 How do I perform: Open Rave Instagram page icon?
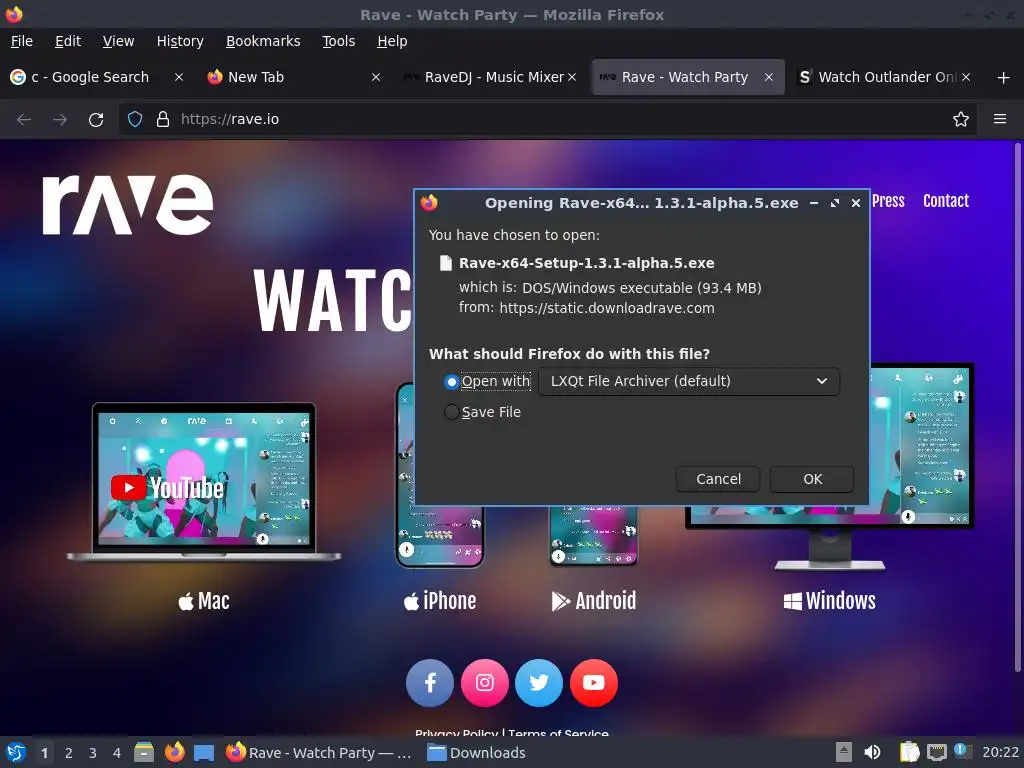coord(485,682)
